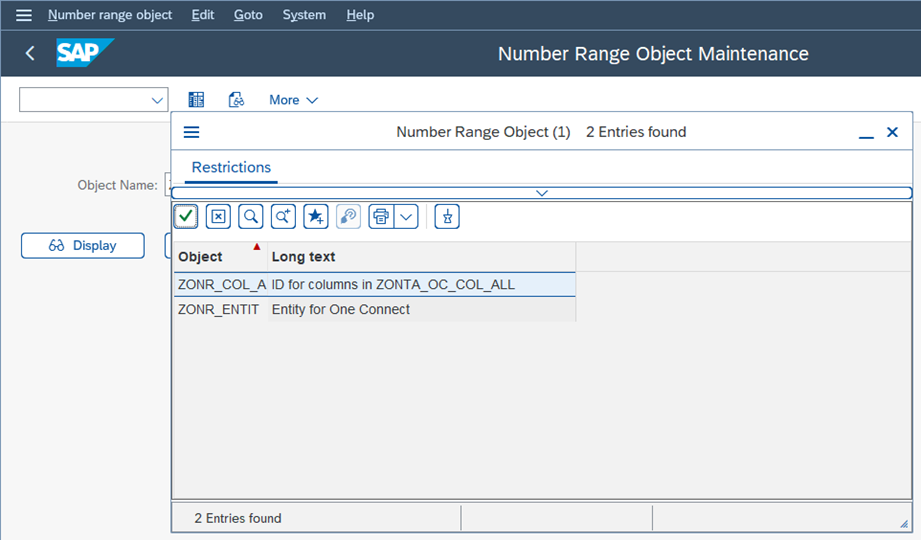This screenshot has width=921, height=540.
Task: Click the Find magnifier icon
Action: tap(250, 216)
